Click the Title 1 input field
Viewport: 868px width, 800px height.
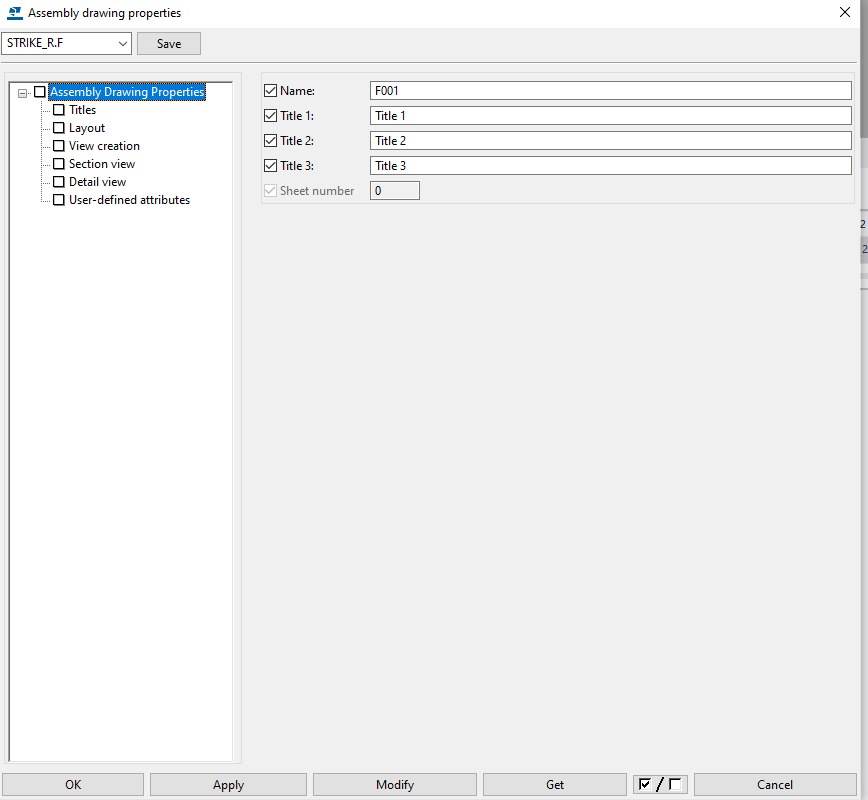pyautogui.click(x=611, y=115)
